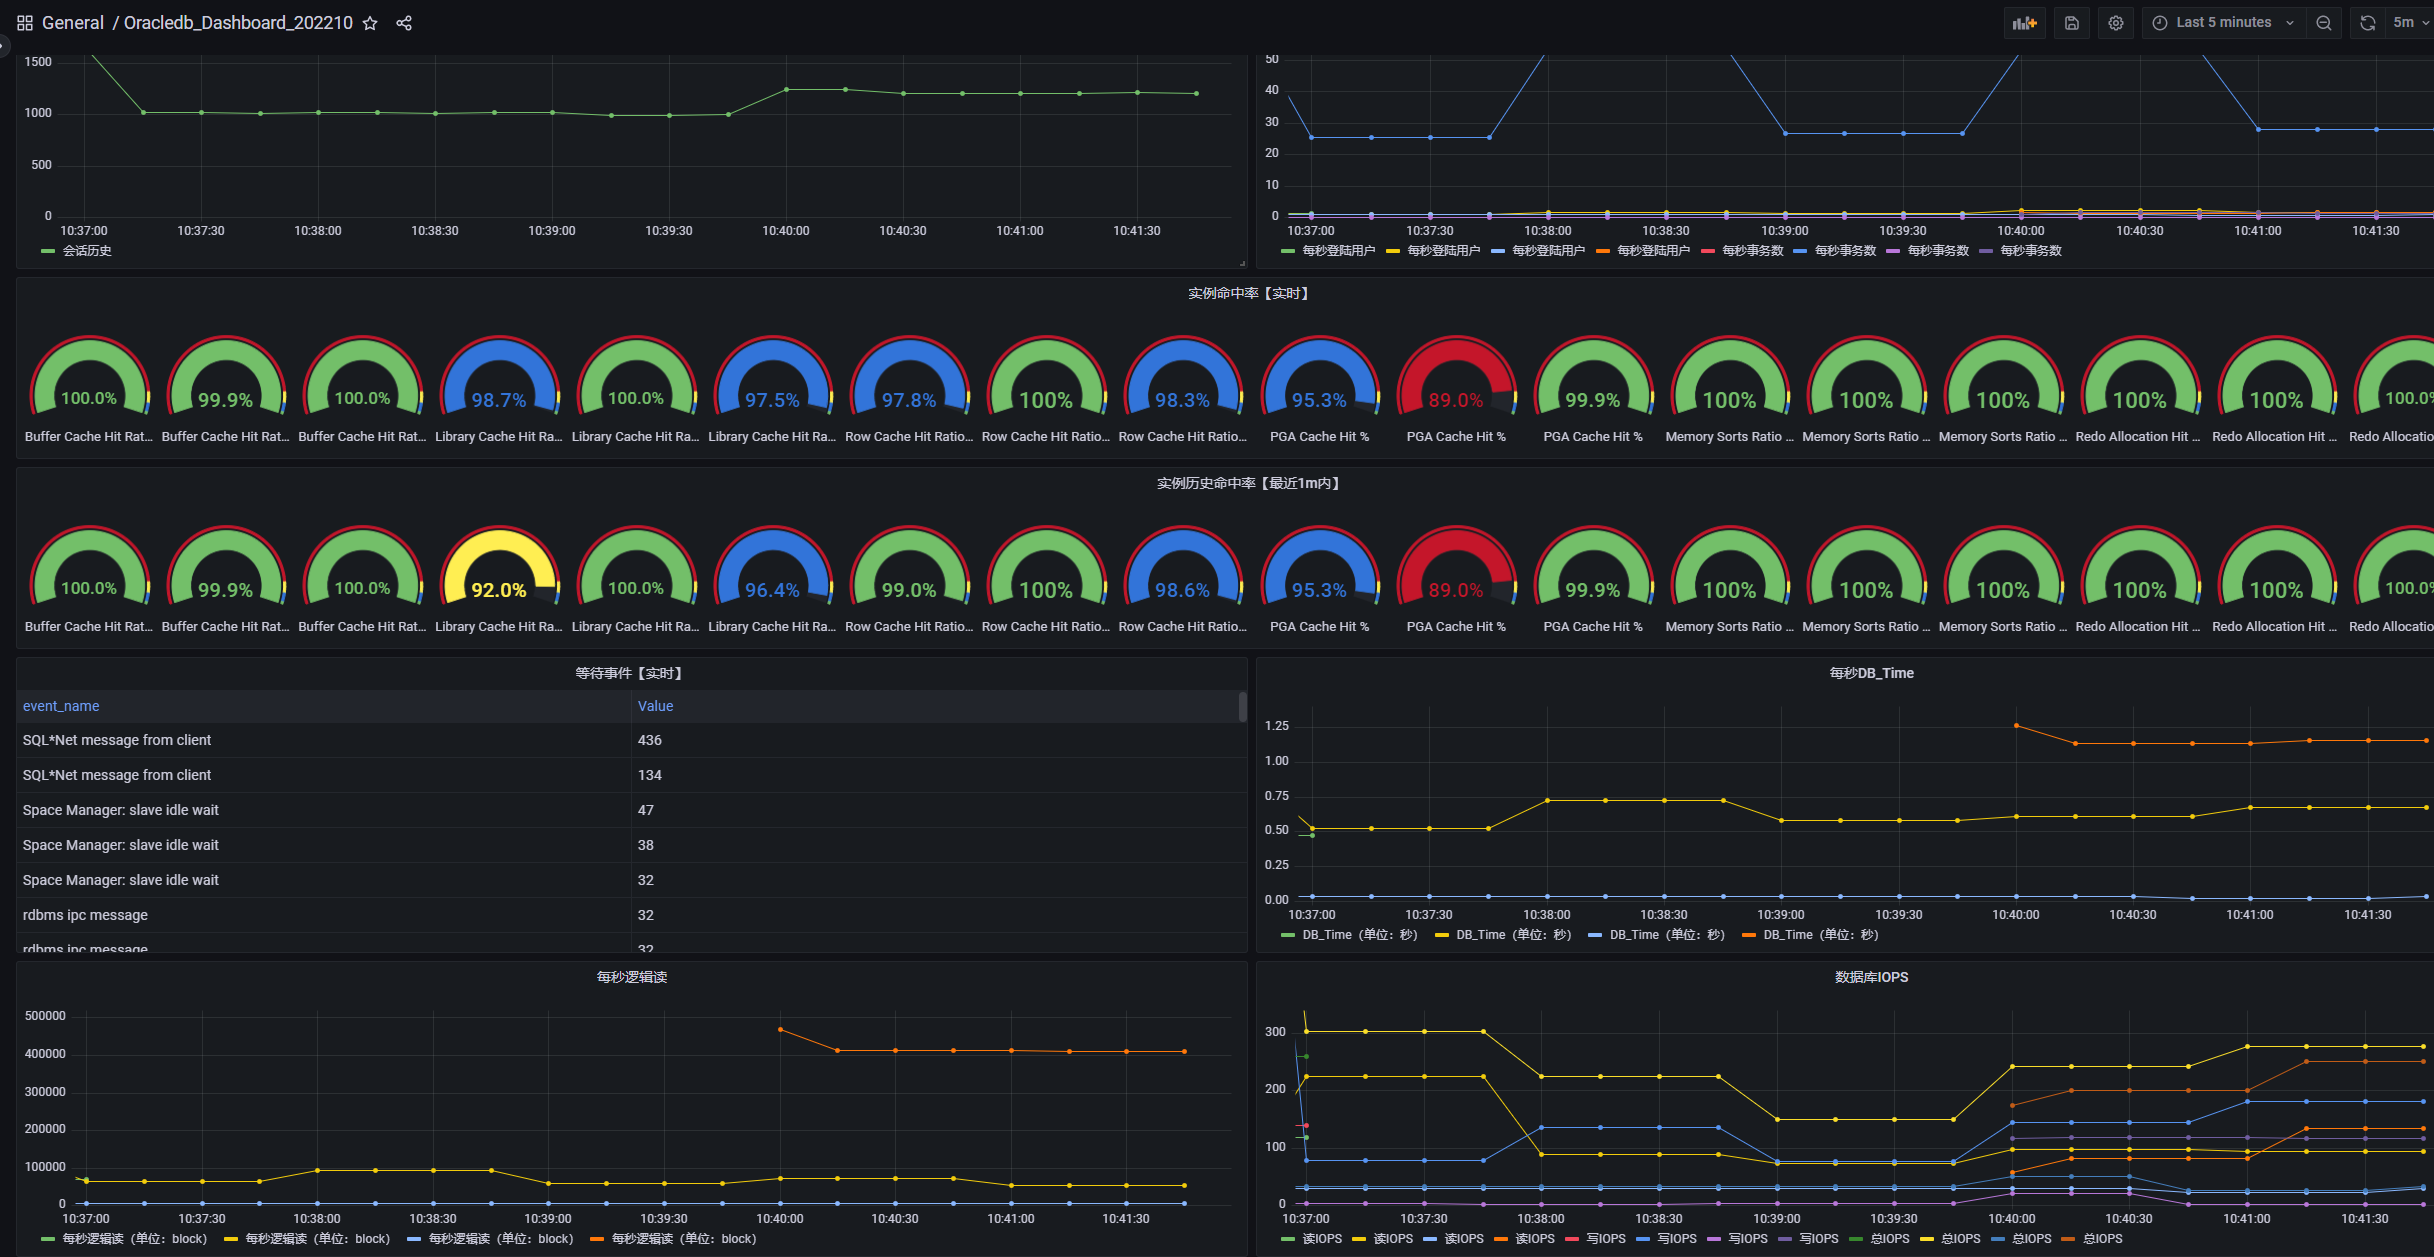Open the 每秒逻辑读 panel title menu
Viewport: 2434px width, 1257px height.
[x=631, y=977]
